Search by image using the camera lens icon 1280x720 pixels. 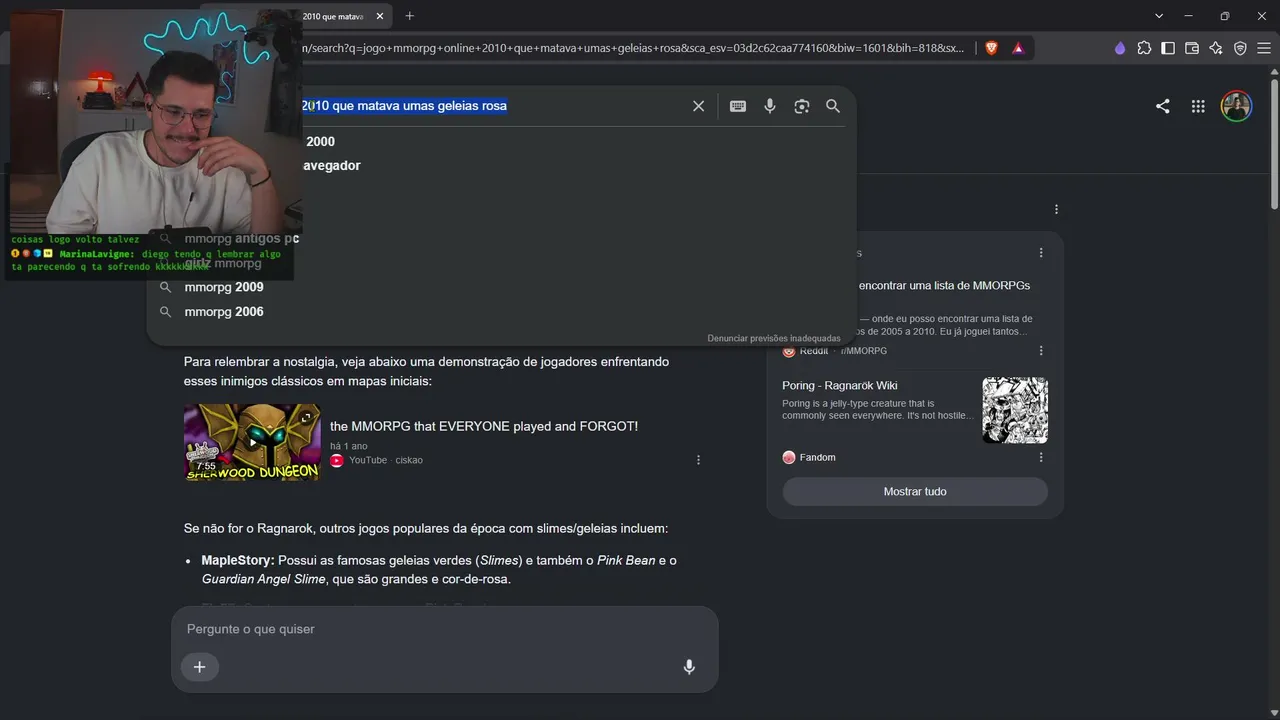tap(802, 106)
